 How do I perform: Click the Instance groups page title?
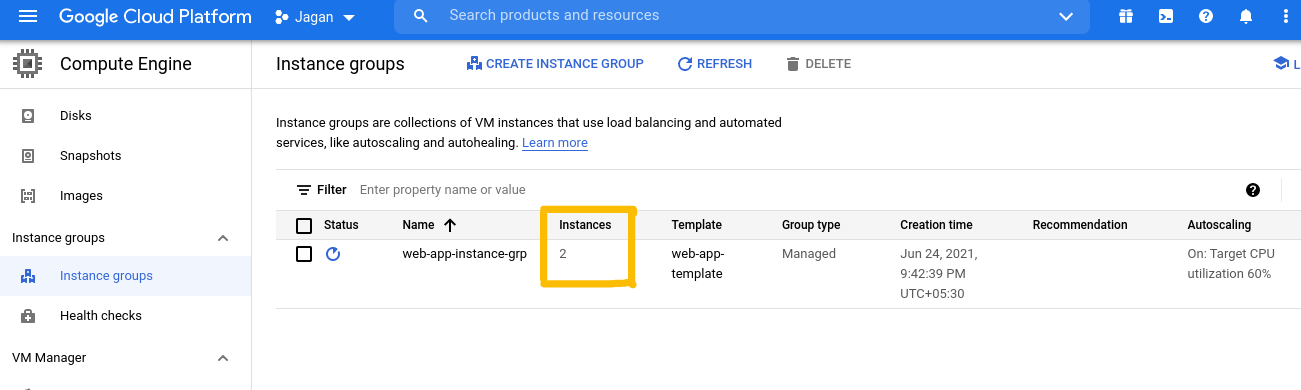tap(340, 64)
